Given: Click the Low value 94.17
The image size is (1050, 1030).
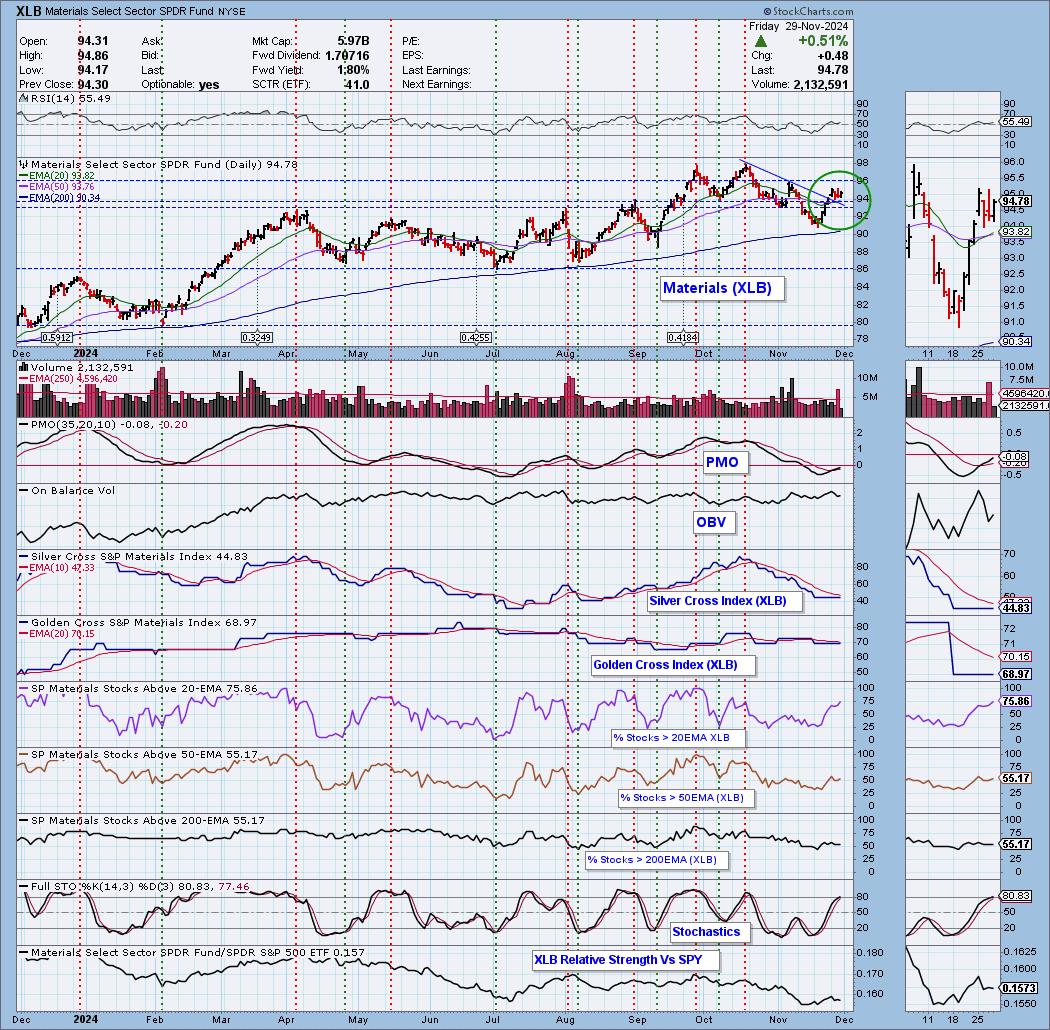Looking at the screenshot, I should coord(92,70).
